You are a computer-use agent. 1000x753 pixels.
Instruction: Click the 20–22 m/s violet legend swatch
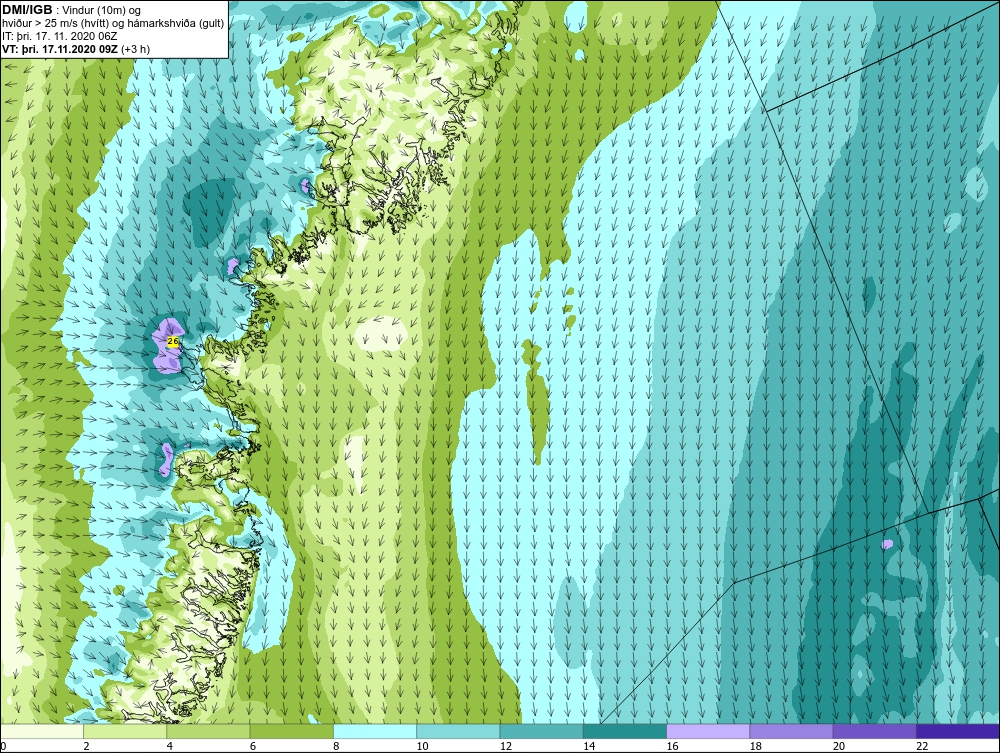tap(874, 731)
